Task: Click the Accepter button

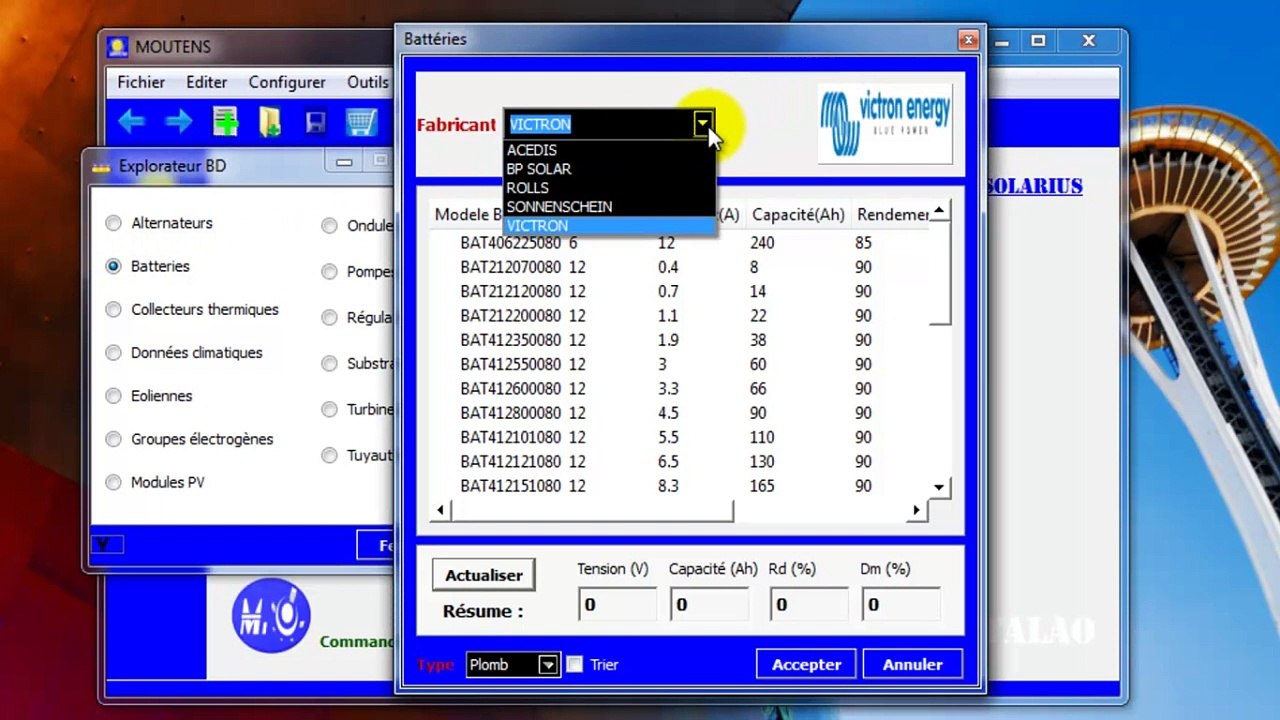Action: point(806,664)
